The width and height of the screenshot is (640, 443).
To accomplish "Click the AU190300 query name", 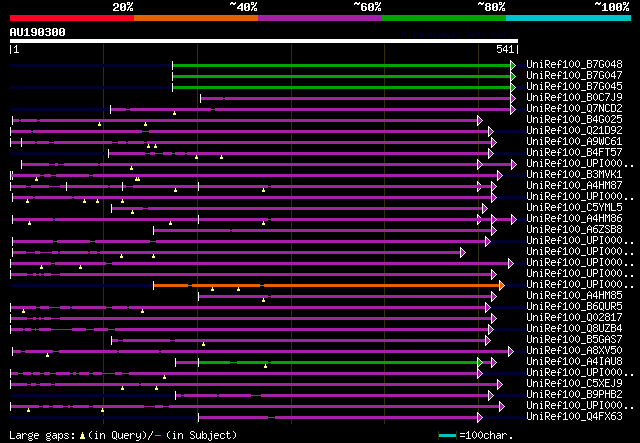I will (x=38, y=32).
